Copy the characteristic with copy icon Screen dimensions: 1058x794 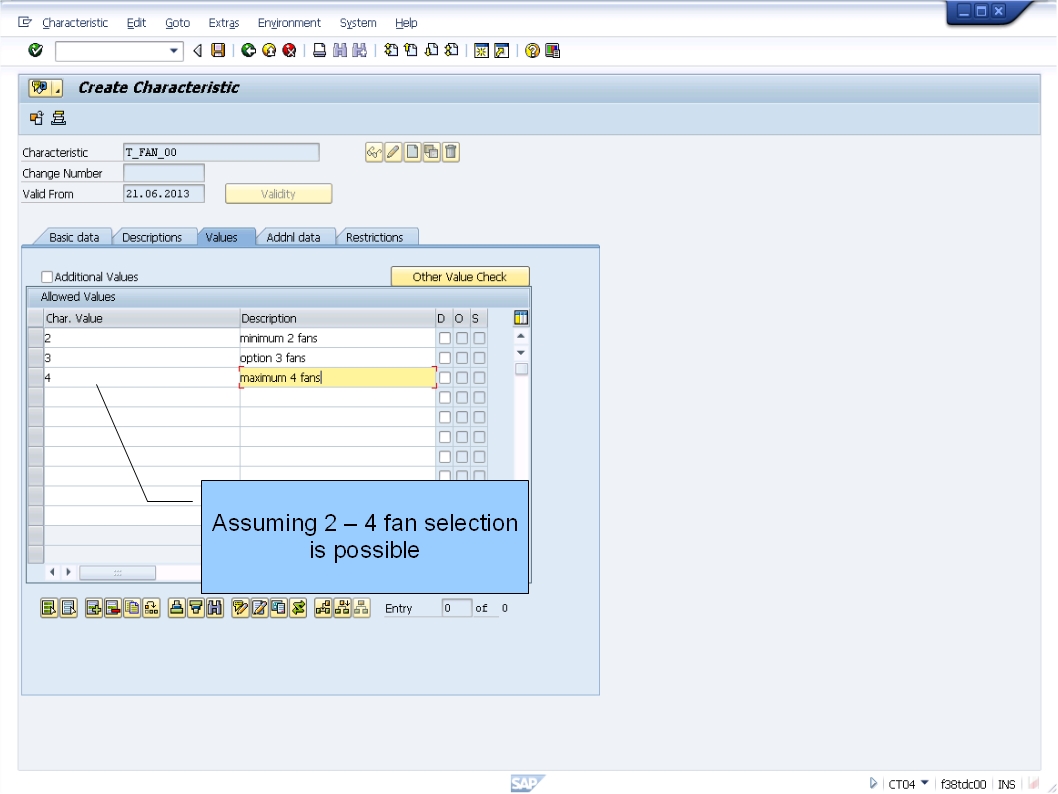(431, 152)
